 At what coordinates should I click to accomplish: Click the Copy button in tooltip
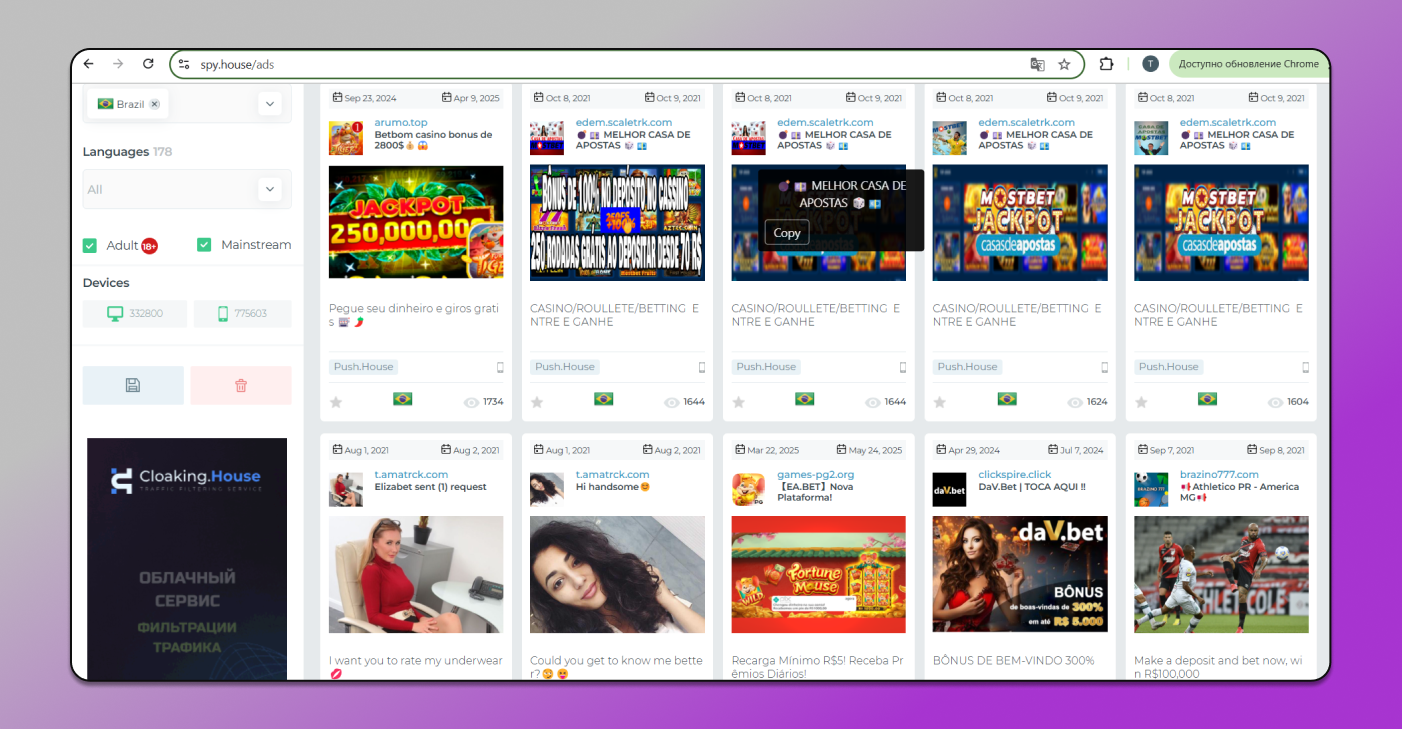787,233
